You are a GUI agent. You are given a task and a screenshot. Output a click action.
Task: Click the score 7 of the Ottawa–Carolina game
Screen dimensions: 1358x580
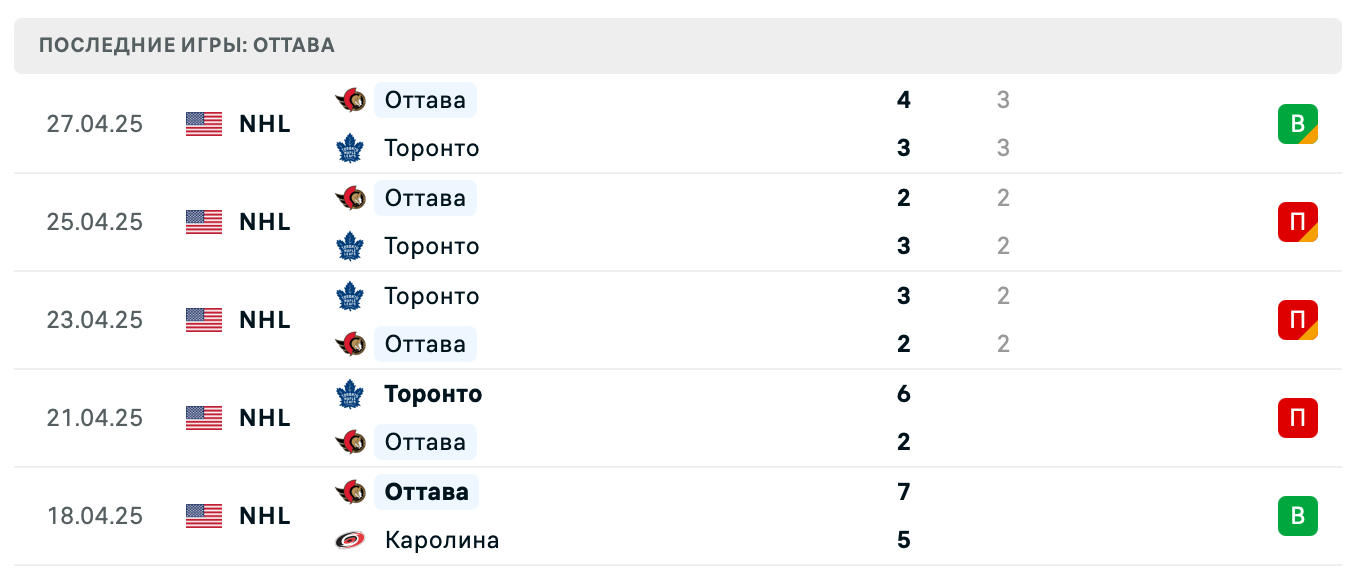tap(903, 491)
